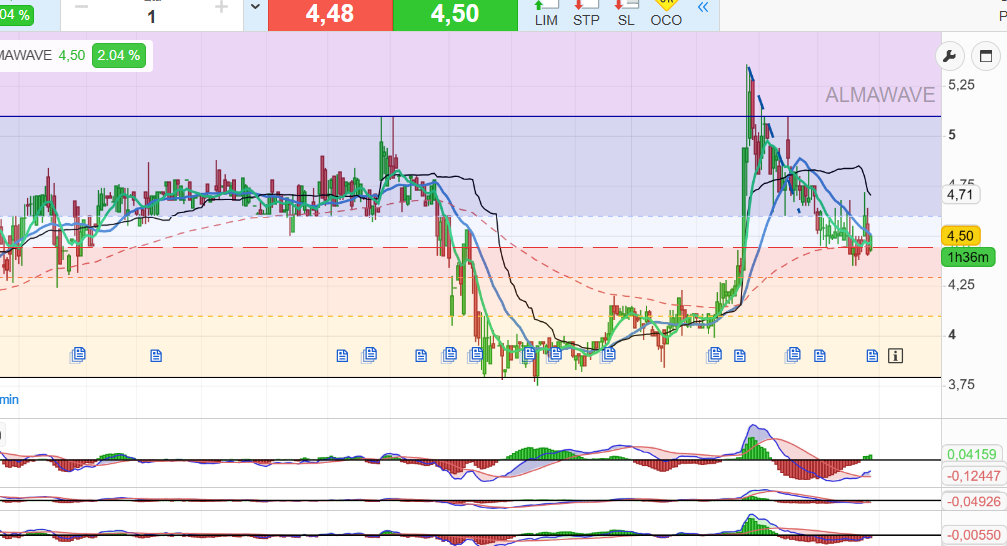Screen dimensions: 1007x546
Task: Open the news document icon beside the info icon
Action: click(872, 355)
